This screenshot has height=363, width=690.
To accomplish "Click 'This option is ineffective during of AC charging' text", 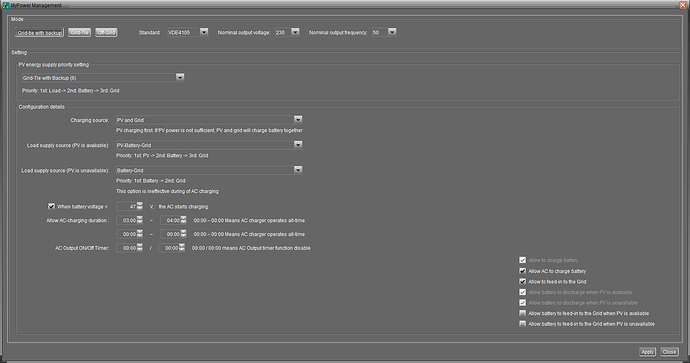I will tap(167, 191).
